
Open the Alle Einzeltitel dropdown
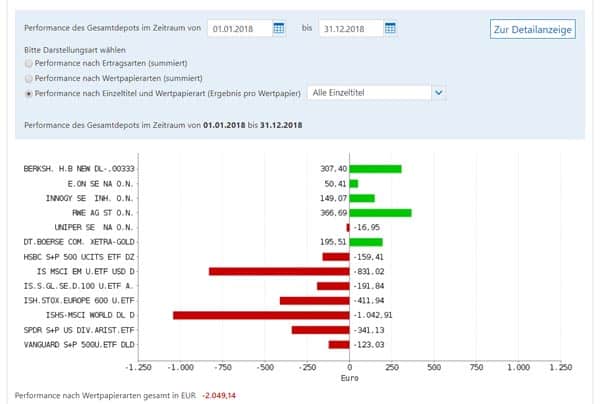(376, 93)
